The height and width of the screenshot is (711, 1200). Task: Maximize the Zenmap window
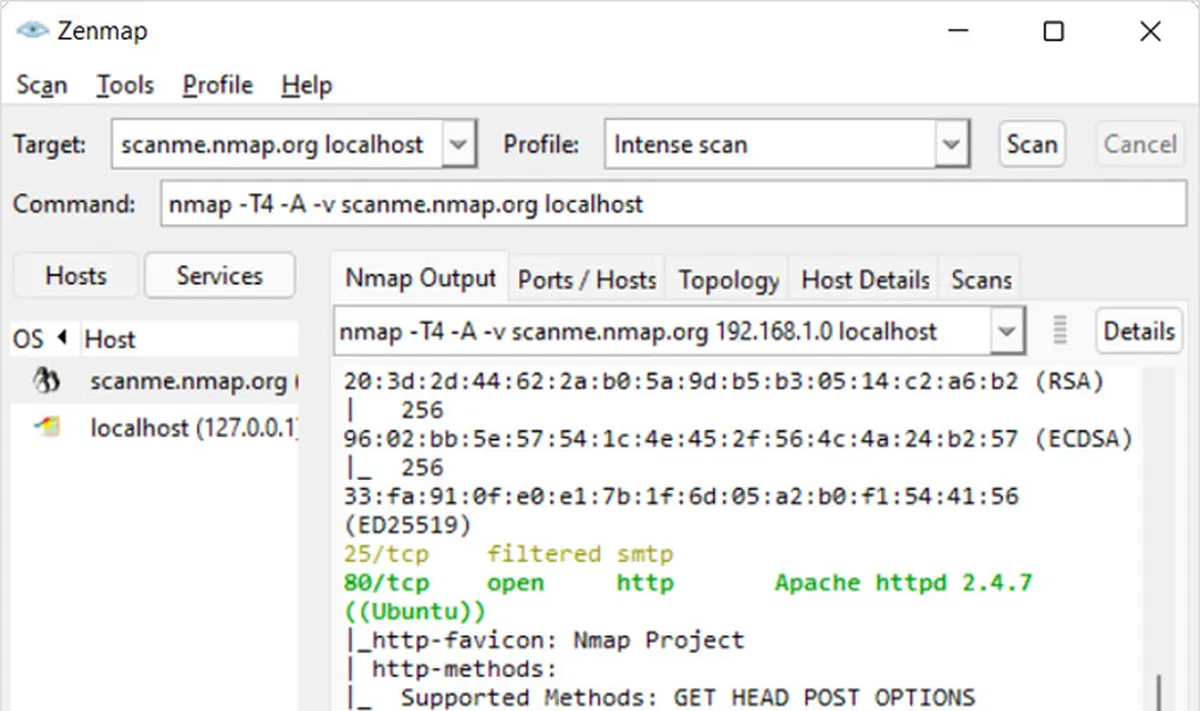1053,32
